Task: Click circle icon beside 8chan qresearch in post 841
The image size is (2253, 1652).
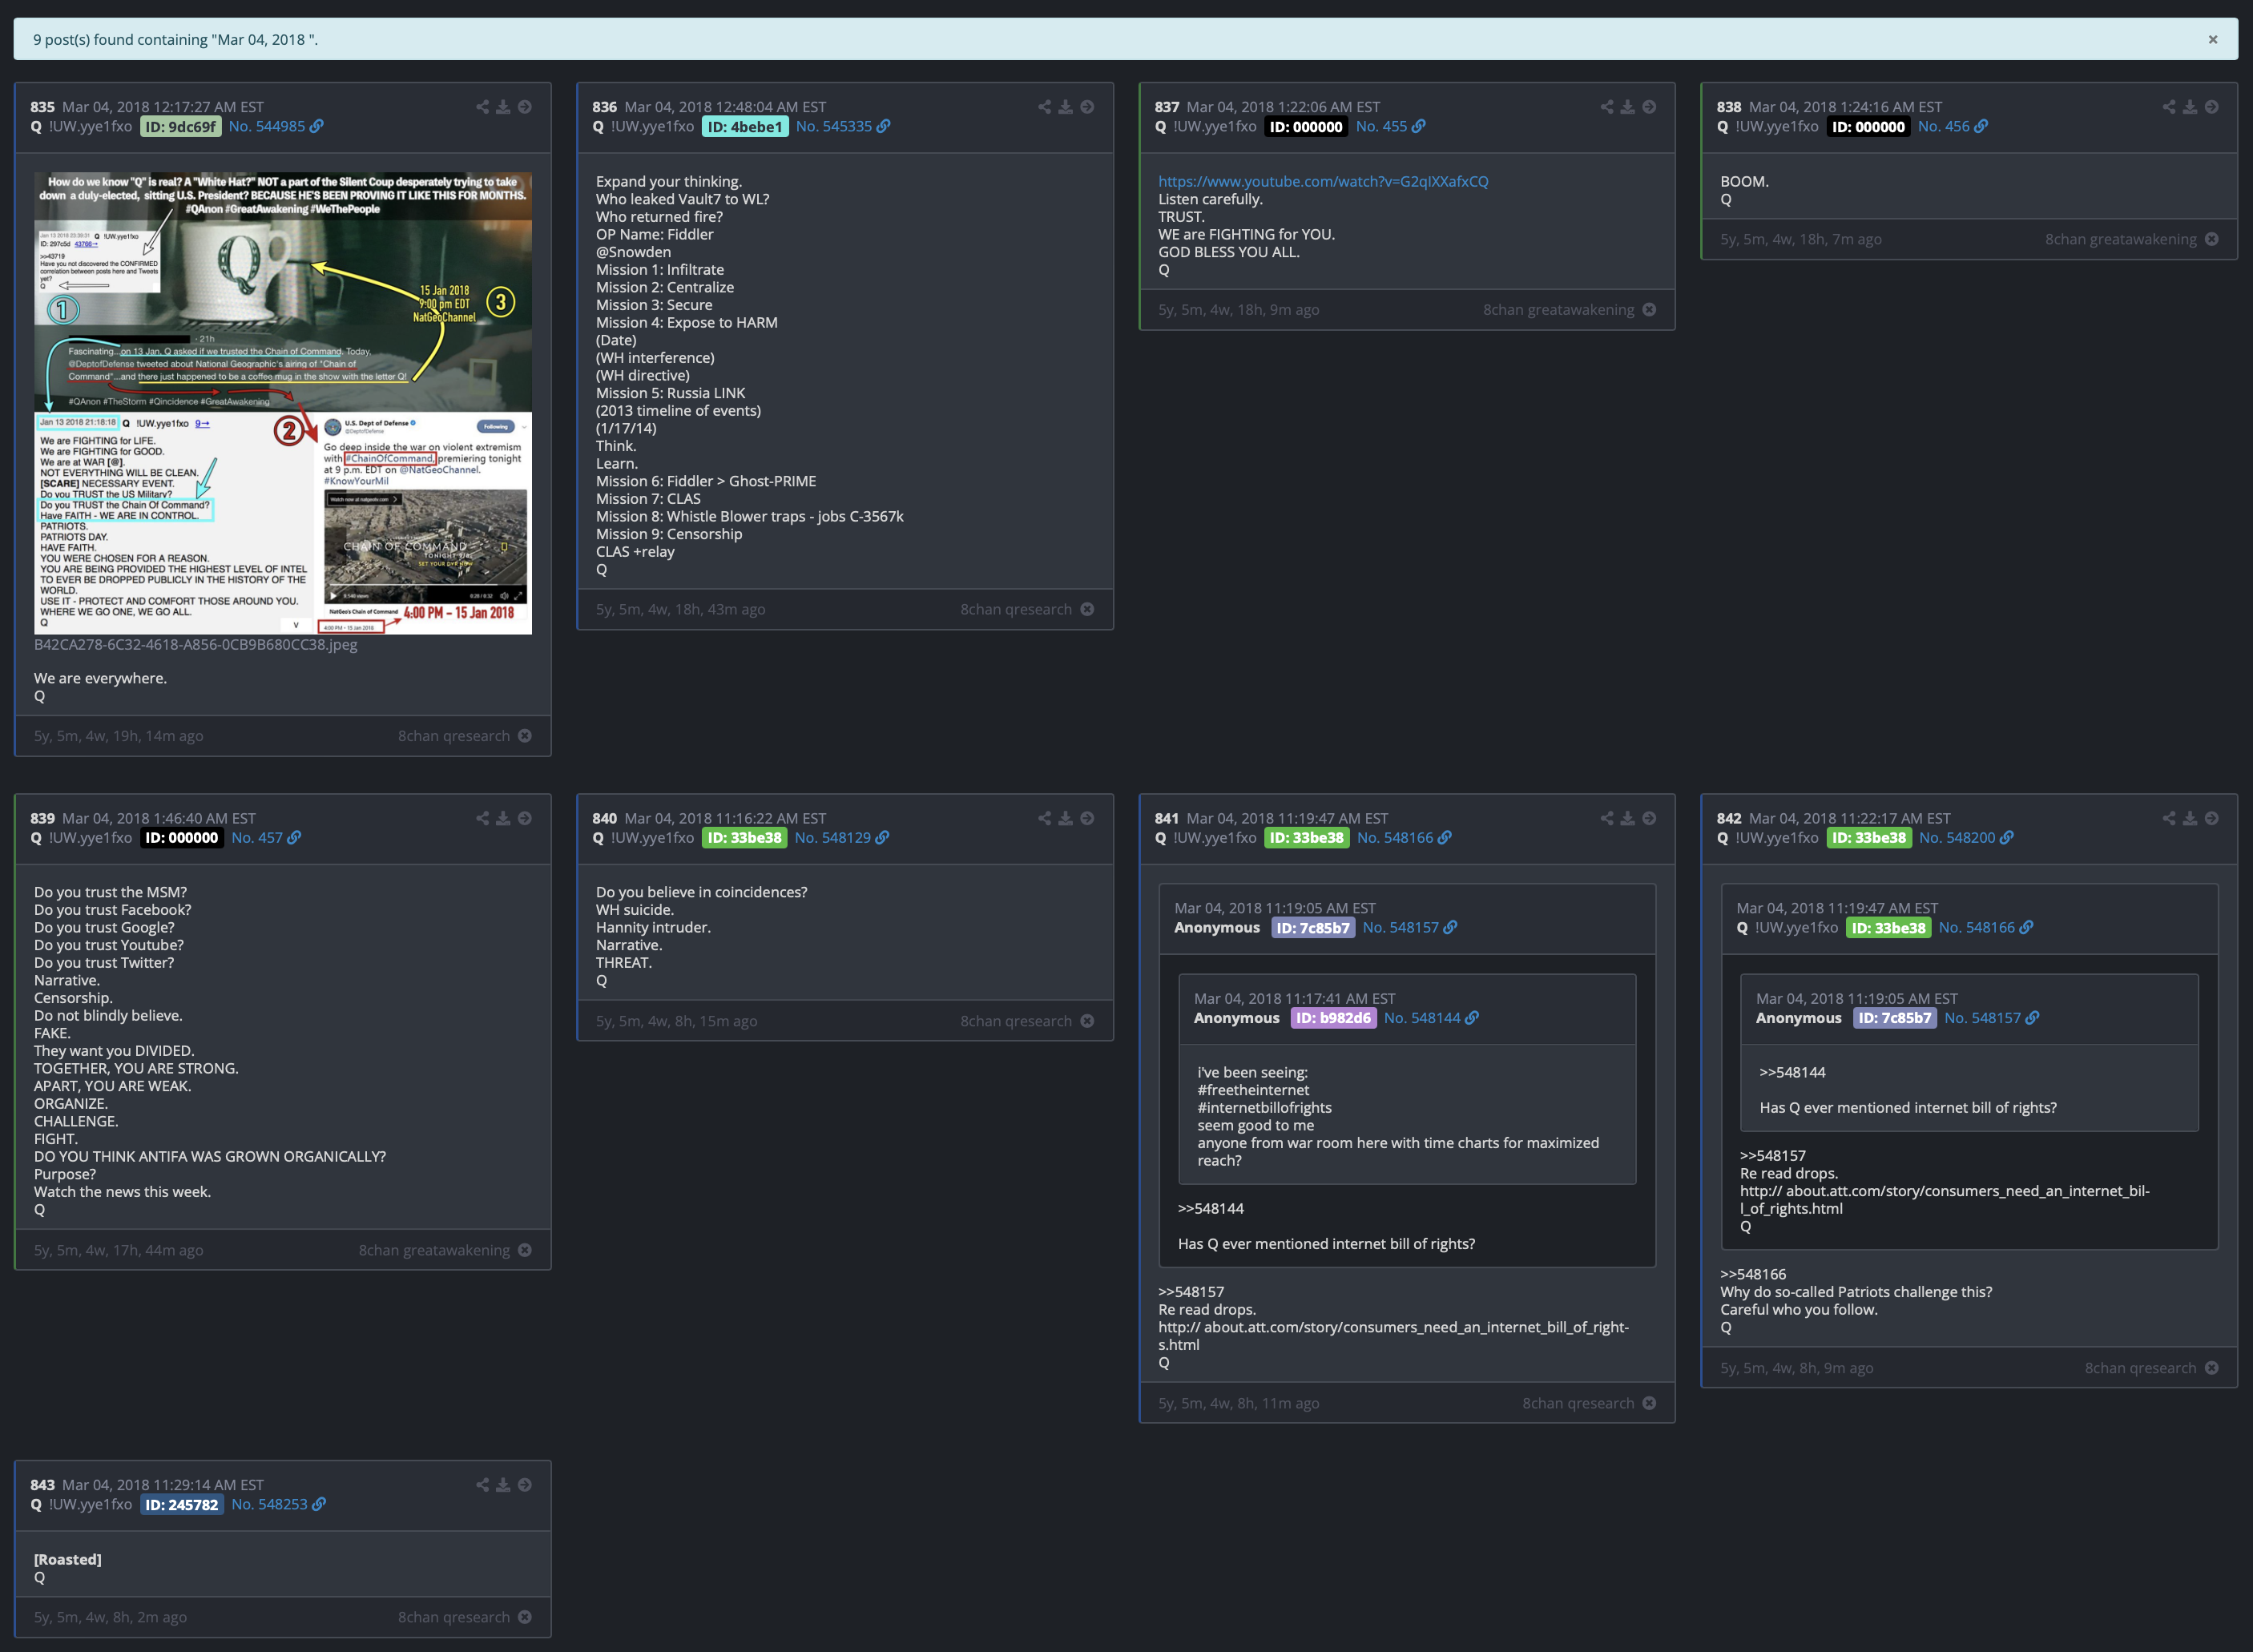Action: tap(1649, 1403)
